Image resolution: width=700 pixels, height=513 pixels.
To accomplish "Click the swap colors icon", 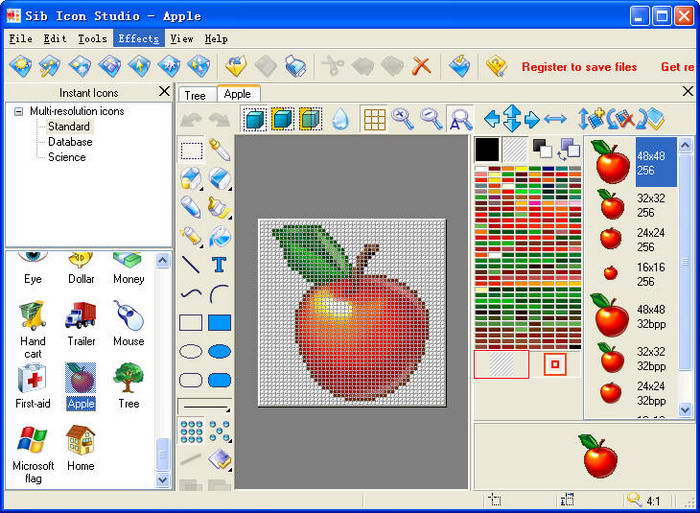I will coord(569,150).
